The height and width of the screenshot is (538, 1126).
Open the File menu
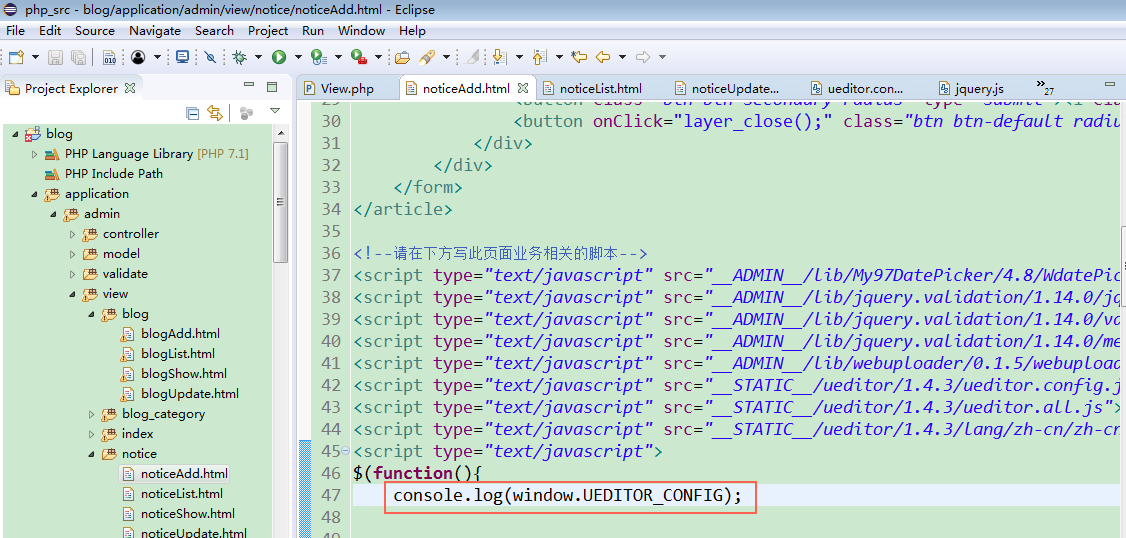coord(15,31)
